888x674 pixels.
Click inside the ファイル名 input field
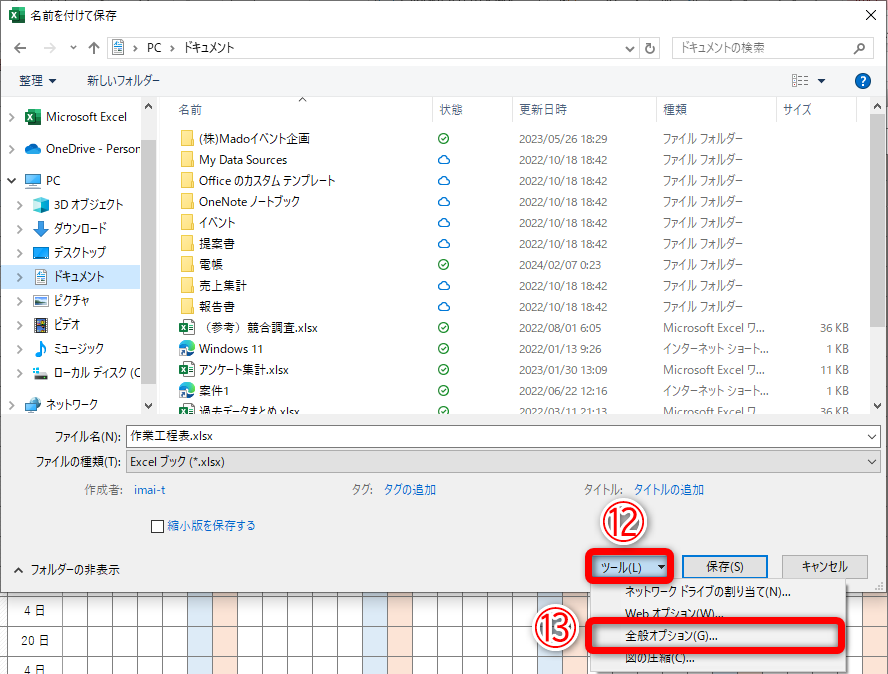click(400, 435)
